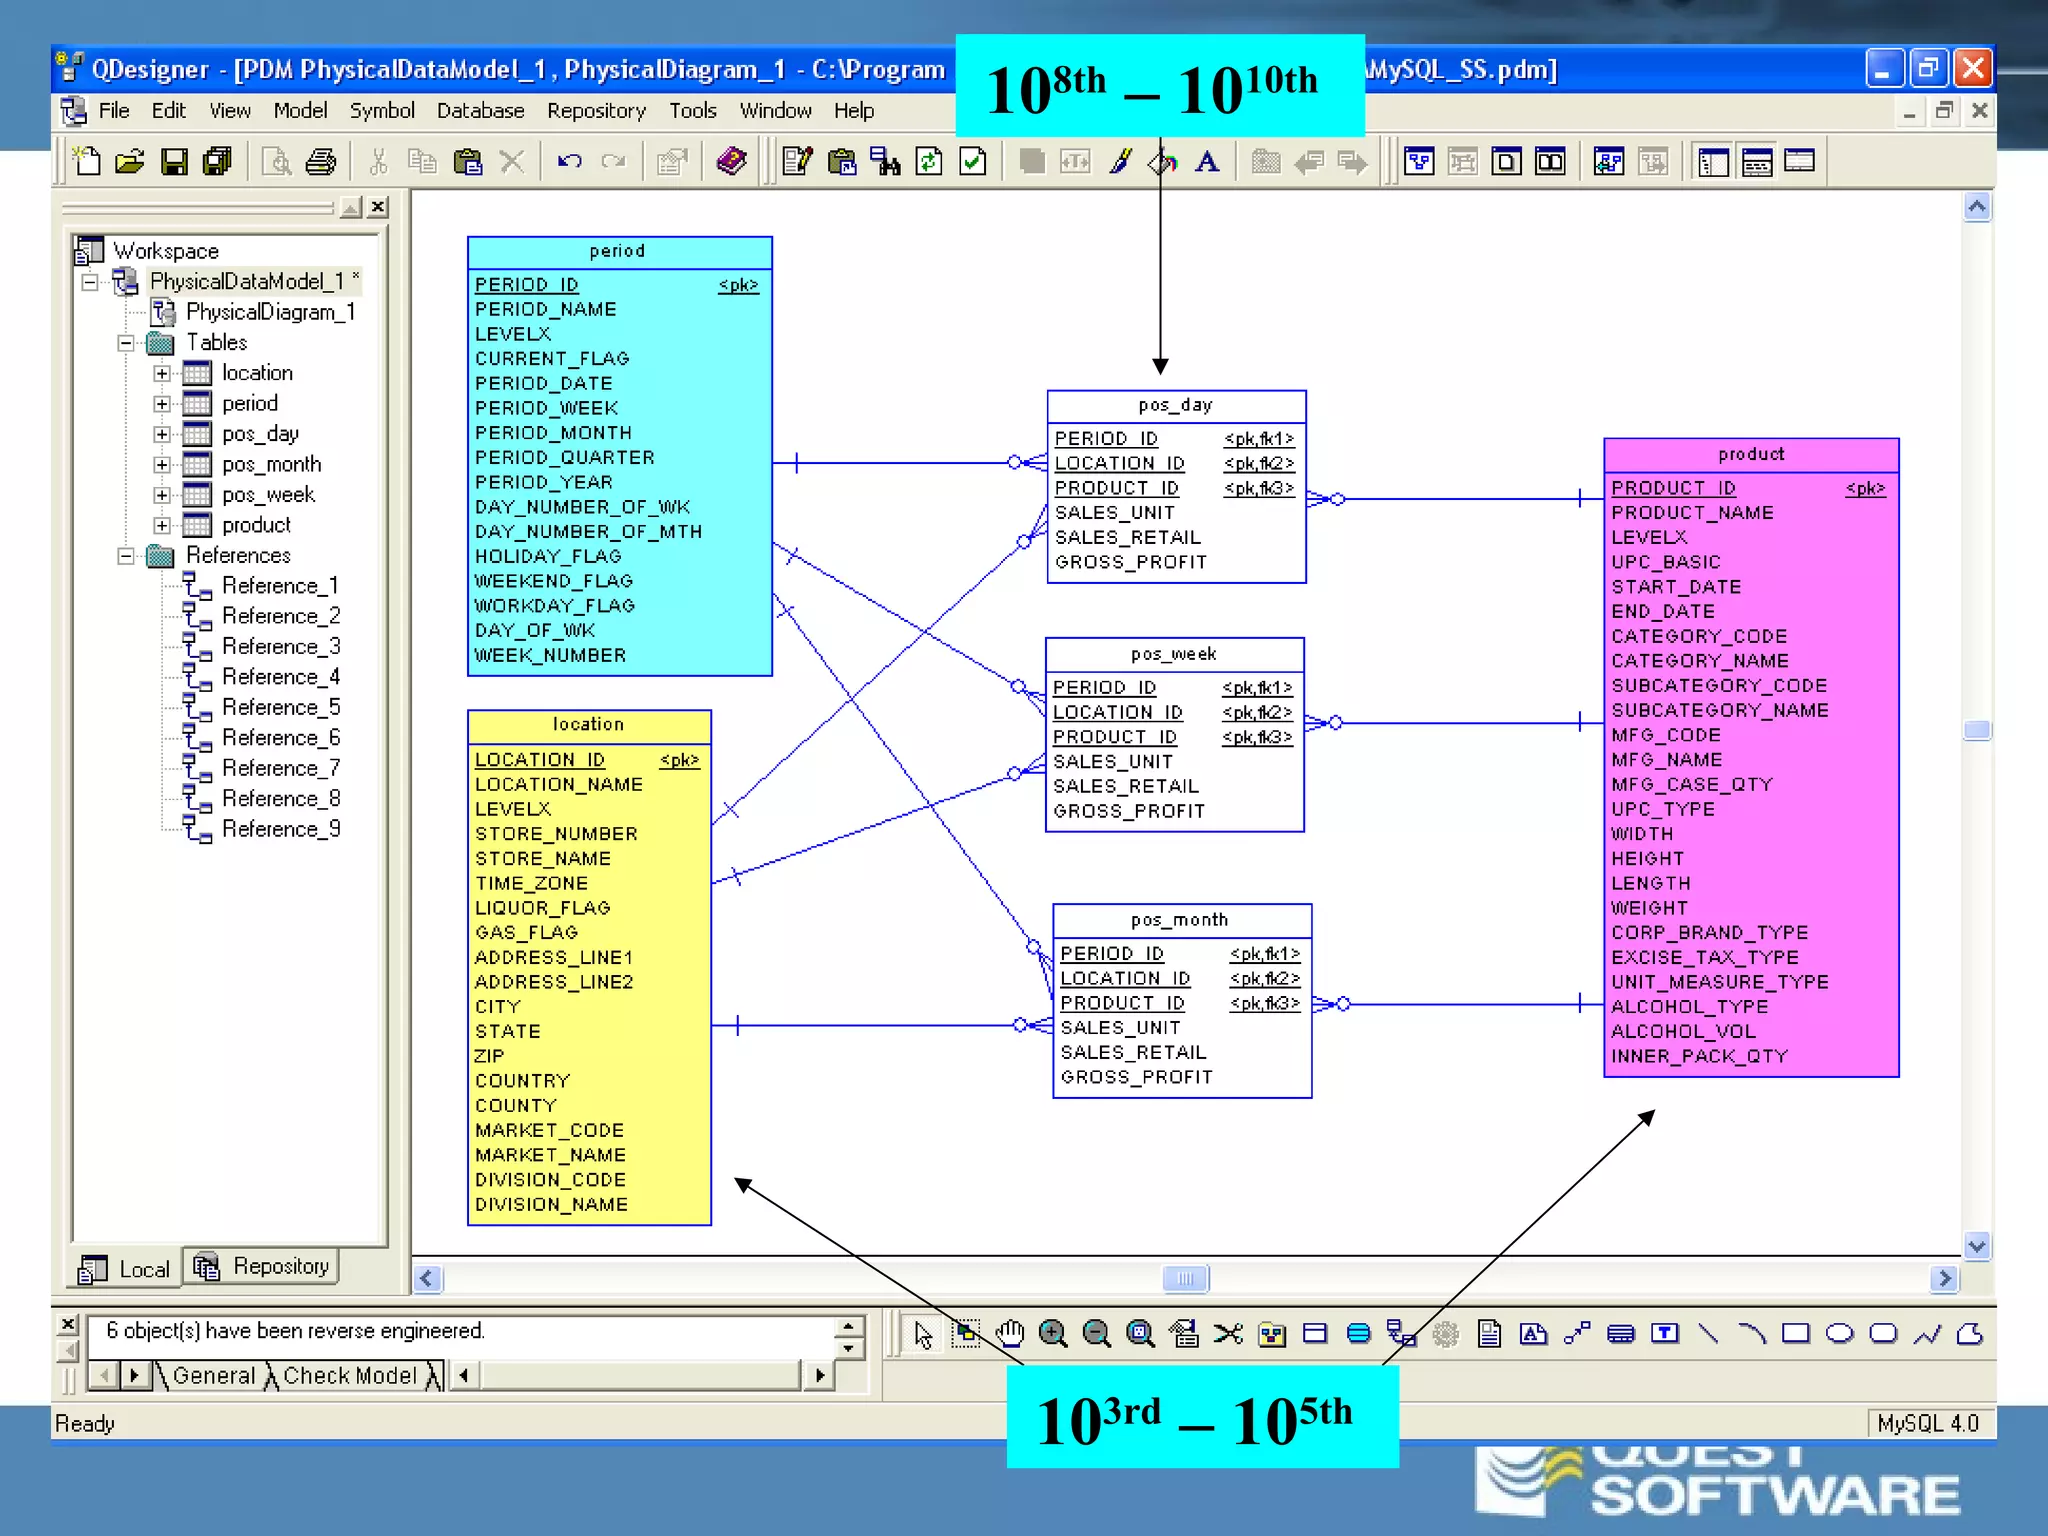Select the hand grabber tool
The width and height of the screenshot is (2048, 1536).
click(x=1010, y=1333)
